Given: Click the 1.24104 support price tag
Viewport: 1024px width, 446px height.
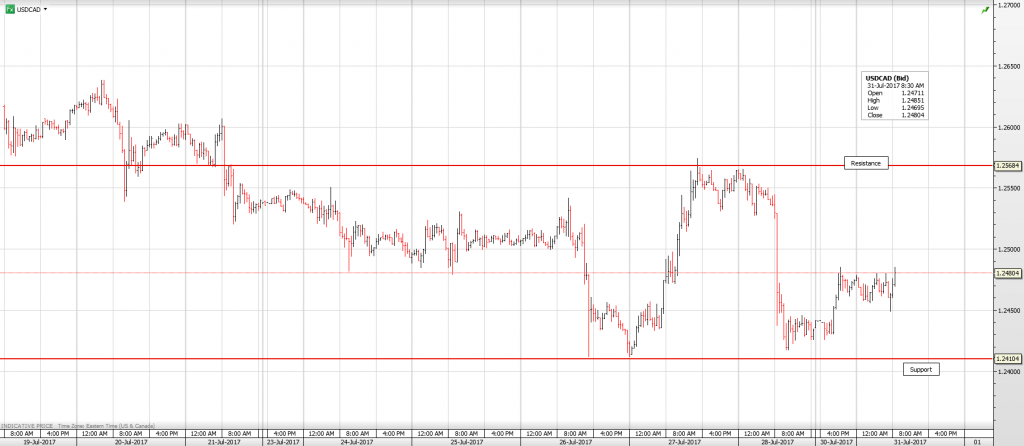Looking at the screenshot, I should (1007, 358).
